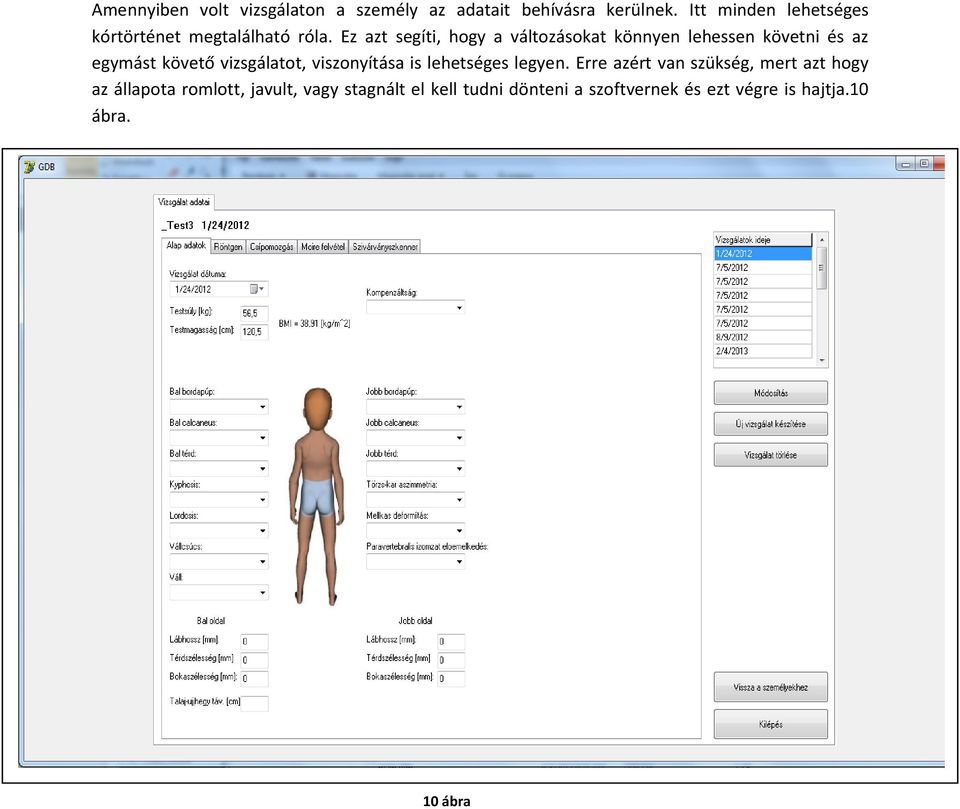Click Vissza a személyekhez button

point(770,687)
